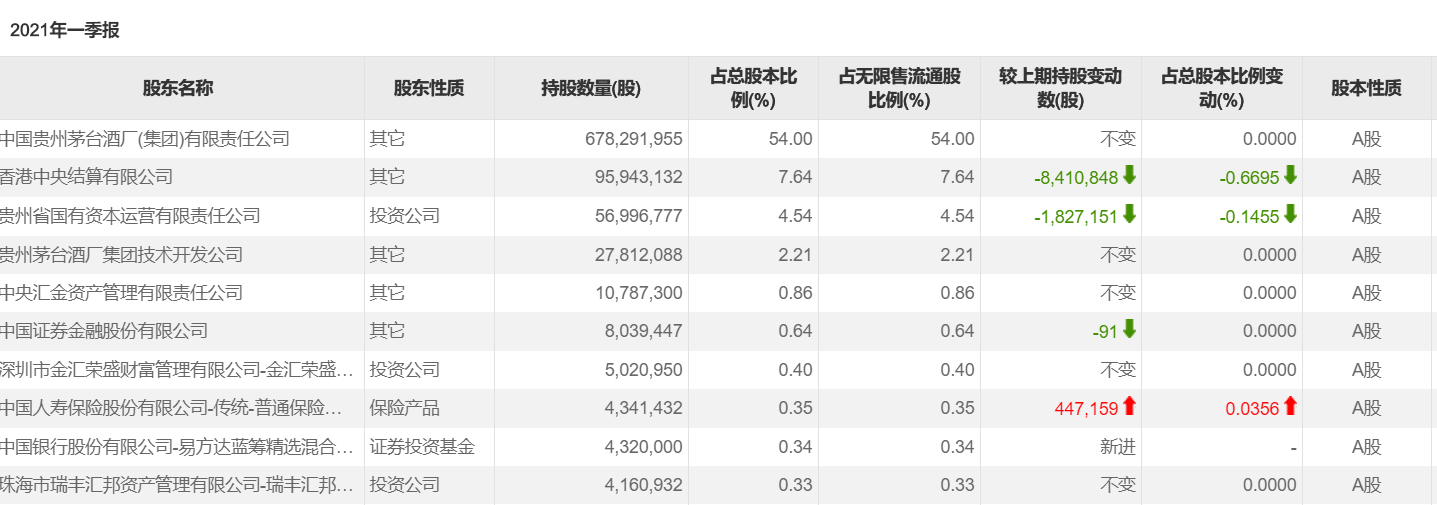Click green down arrow beside -0.1455

pos(1290,215)
